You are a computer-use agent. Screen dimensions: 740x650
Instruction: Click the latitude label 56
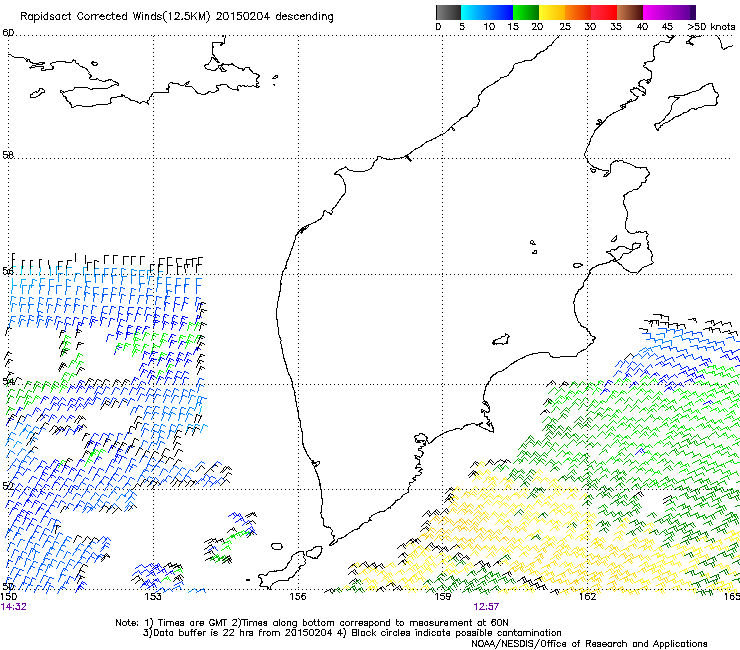[8, 270]
